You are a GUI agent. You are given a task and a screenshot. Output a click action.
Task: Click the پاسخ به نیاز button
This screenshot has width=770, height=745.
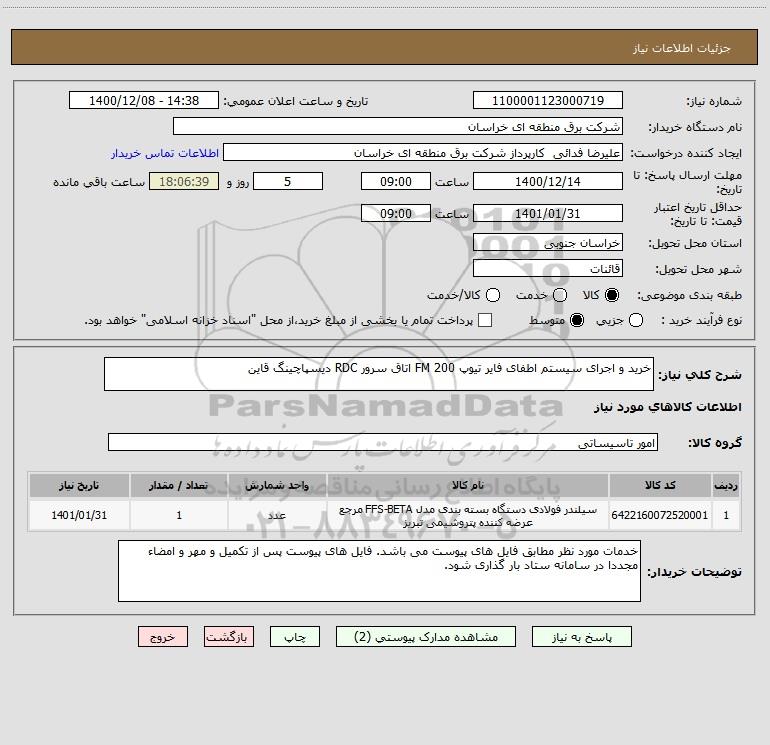(582, 637)
